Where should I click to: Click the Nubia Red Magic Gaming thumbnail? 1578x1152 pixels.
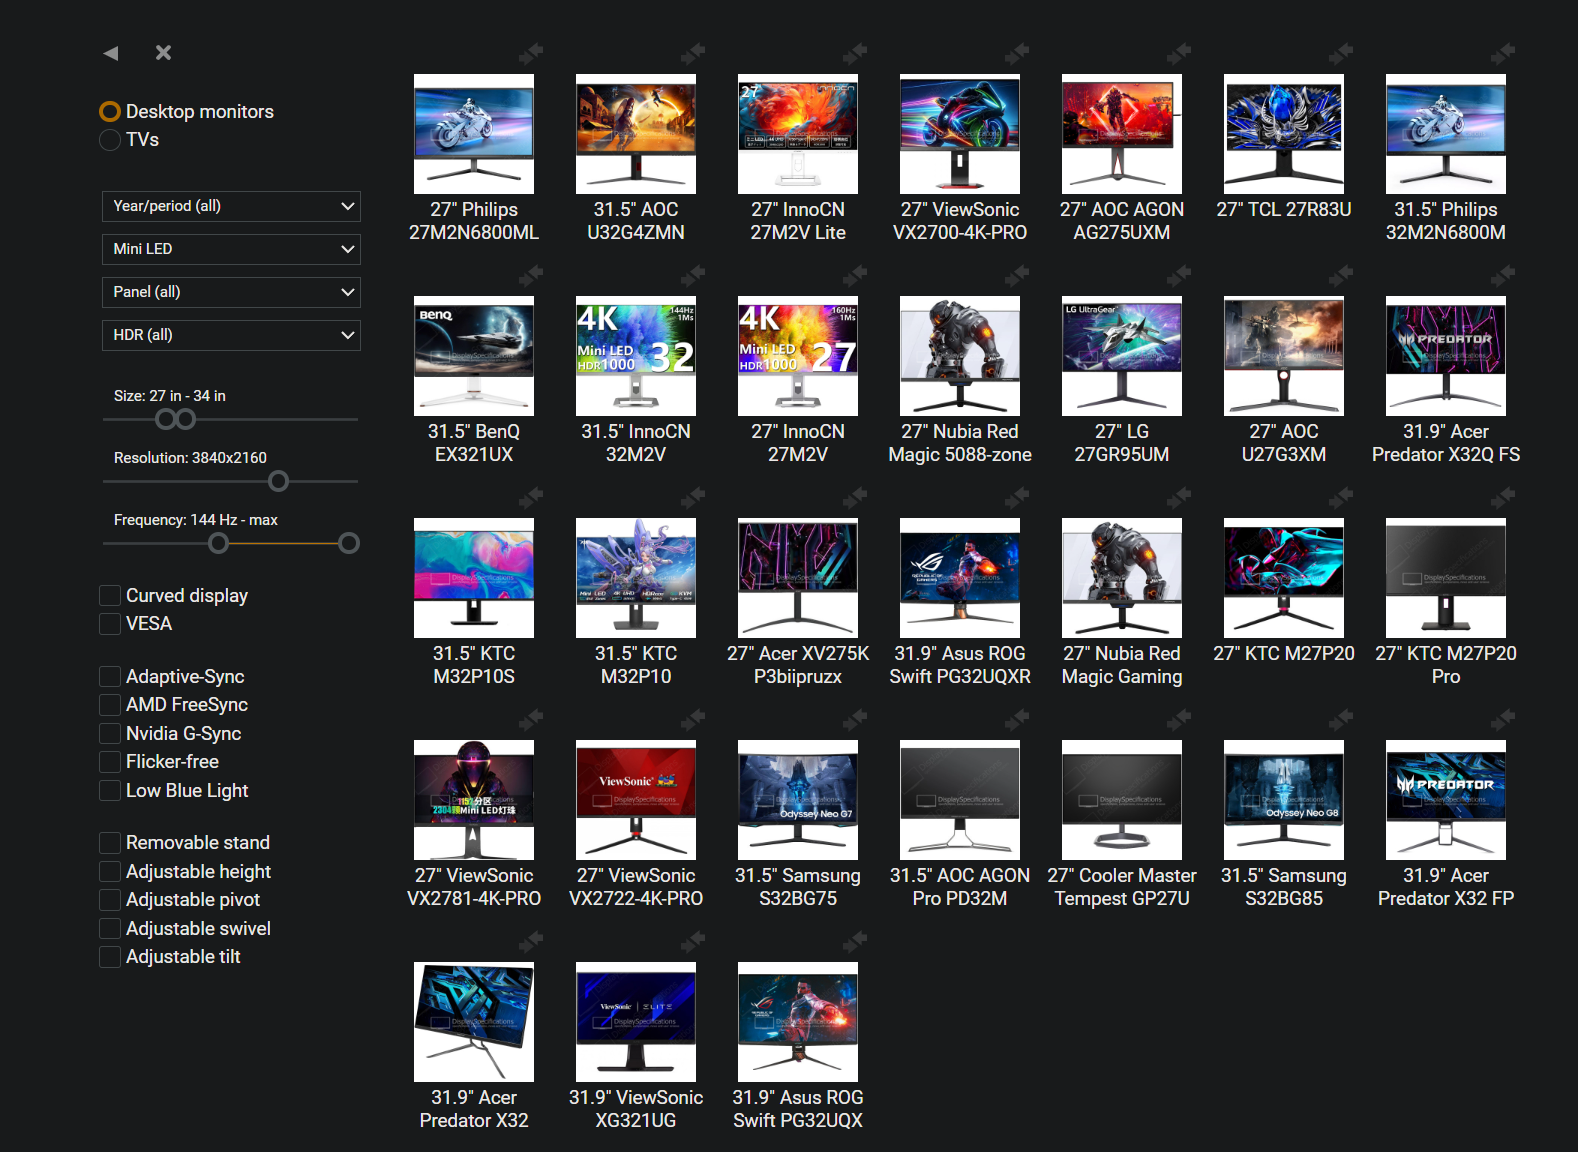point(1122,578)
